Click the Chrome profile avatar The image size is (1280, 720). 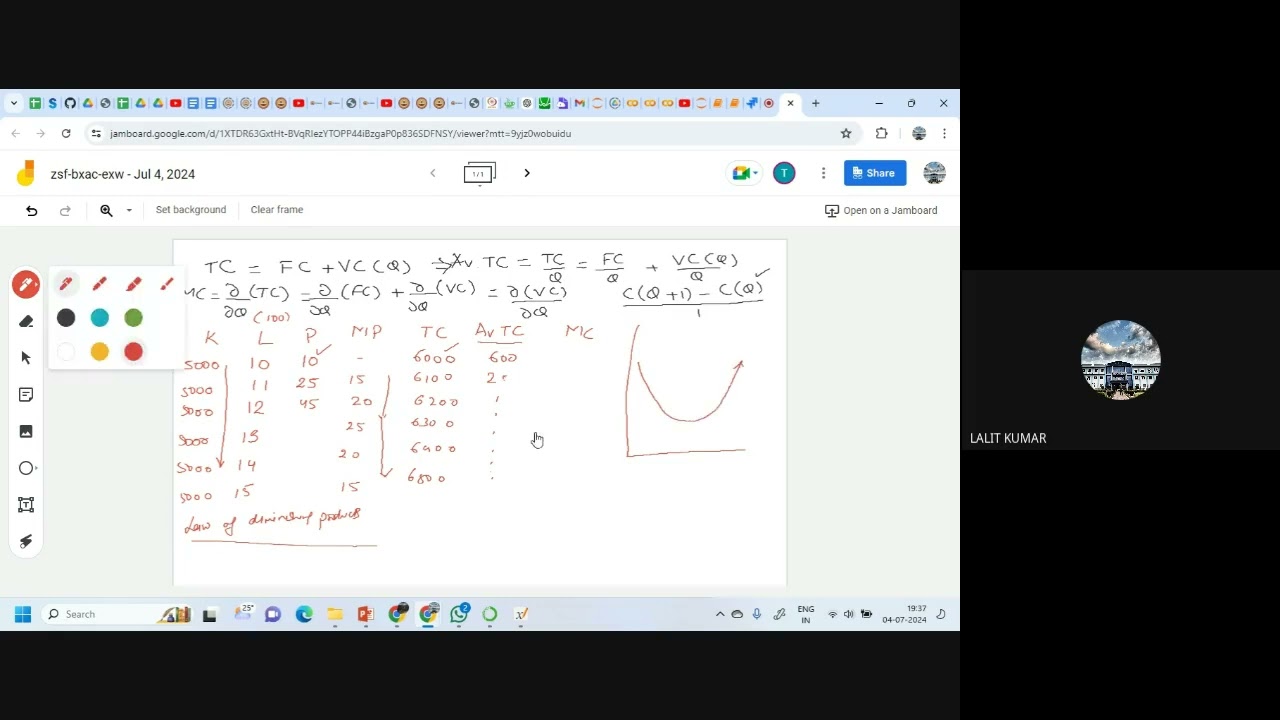[x=918, y=133]
